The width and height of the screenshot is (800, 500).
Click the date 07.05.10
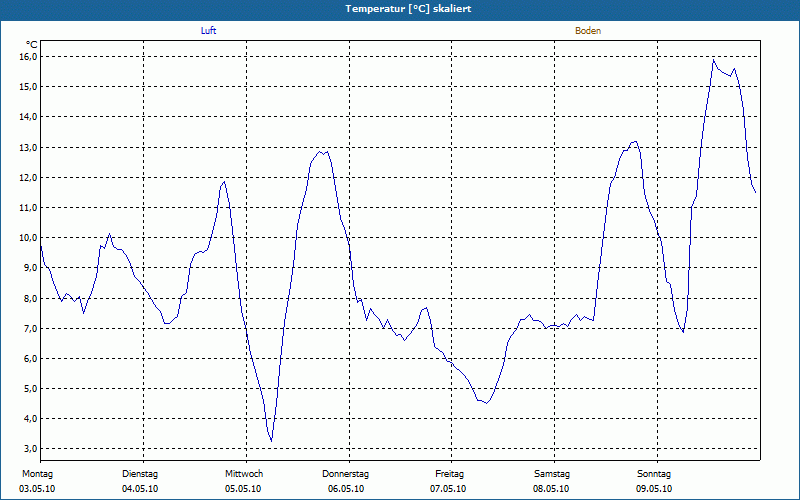coord(448,489)
